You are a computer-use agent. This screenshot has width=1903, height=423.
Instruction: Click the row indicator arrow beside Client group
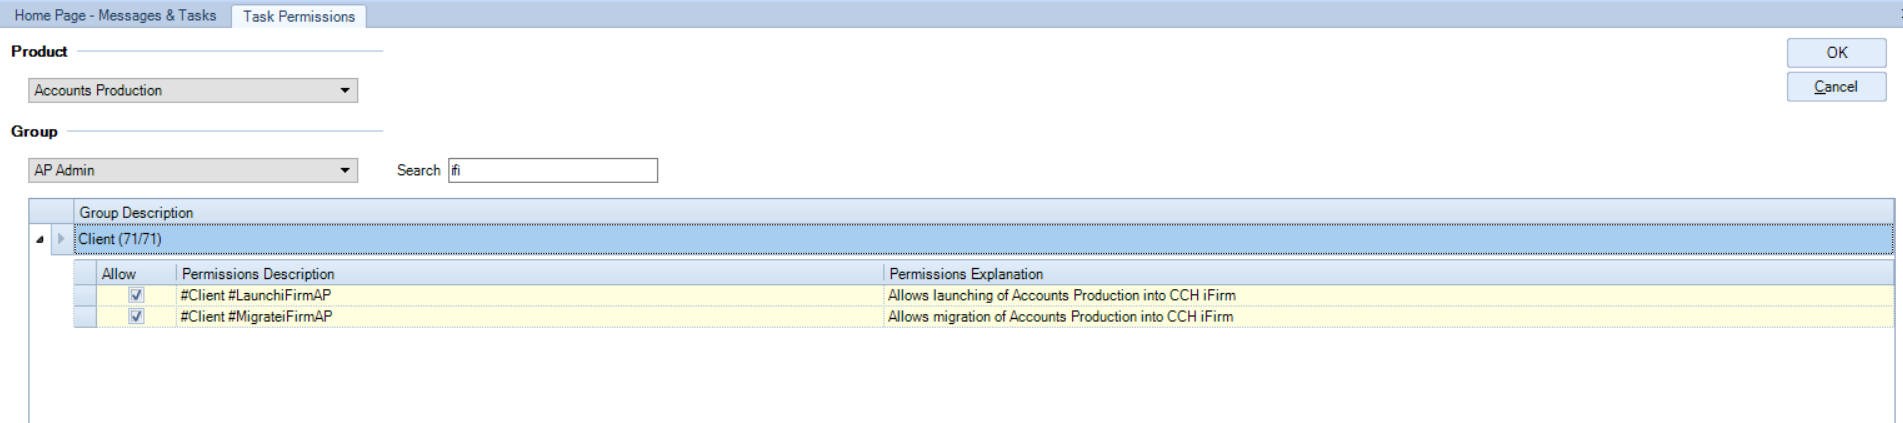(61, 239)
